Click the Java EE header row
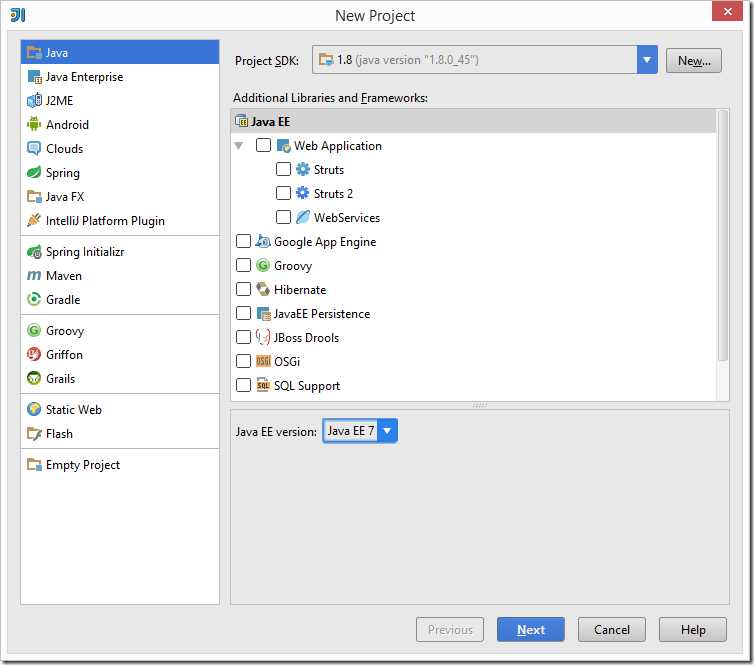 point(474,121)
